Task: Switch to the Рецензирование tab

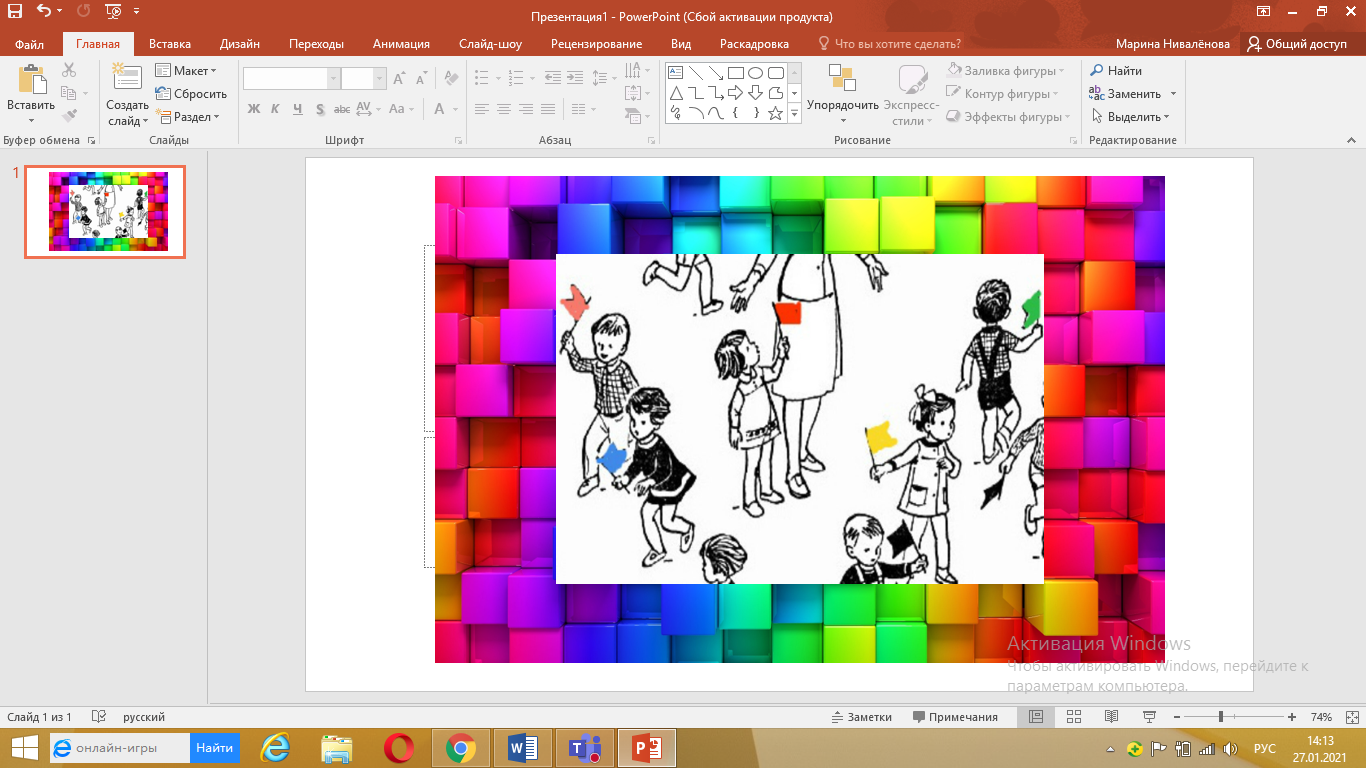Action: coord(596,44)
